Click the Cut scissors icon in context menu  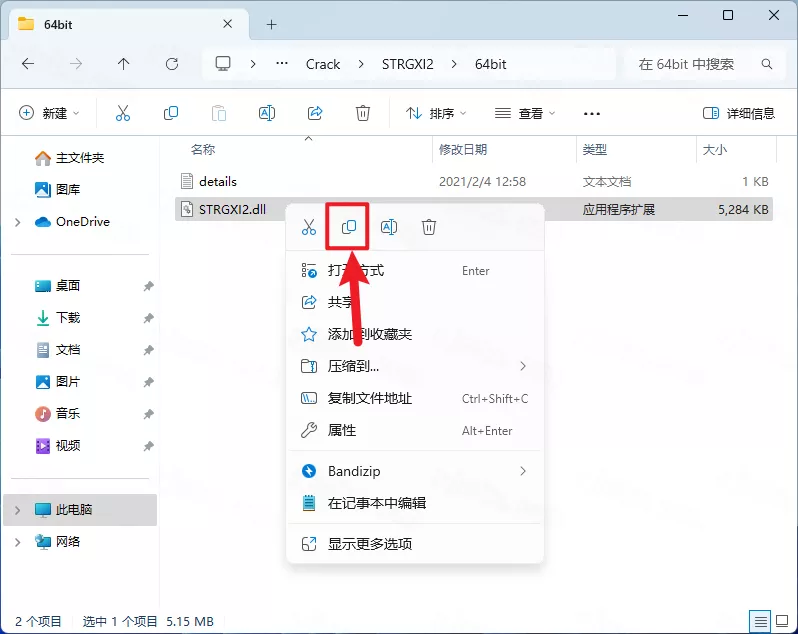point(309,227)
